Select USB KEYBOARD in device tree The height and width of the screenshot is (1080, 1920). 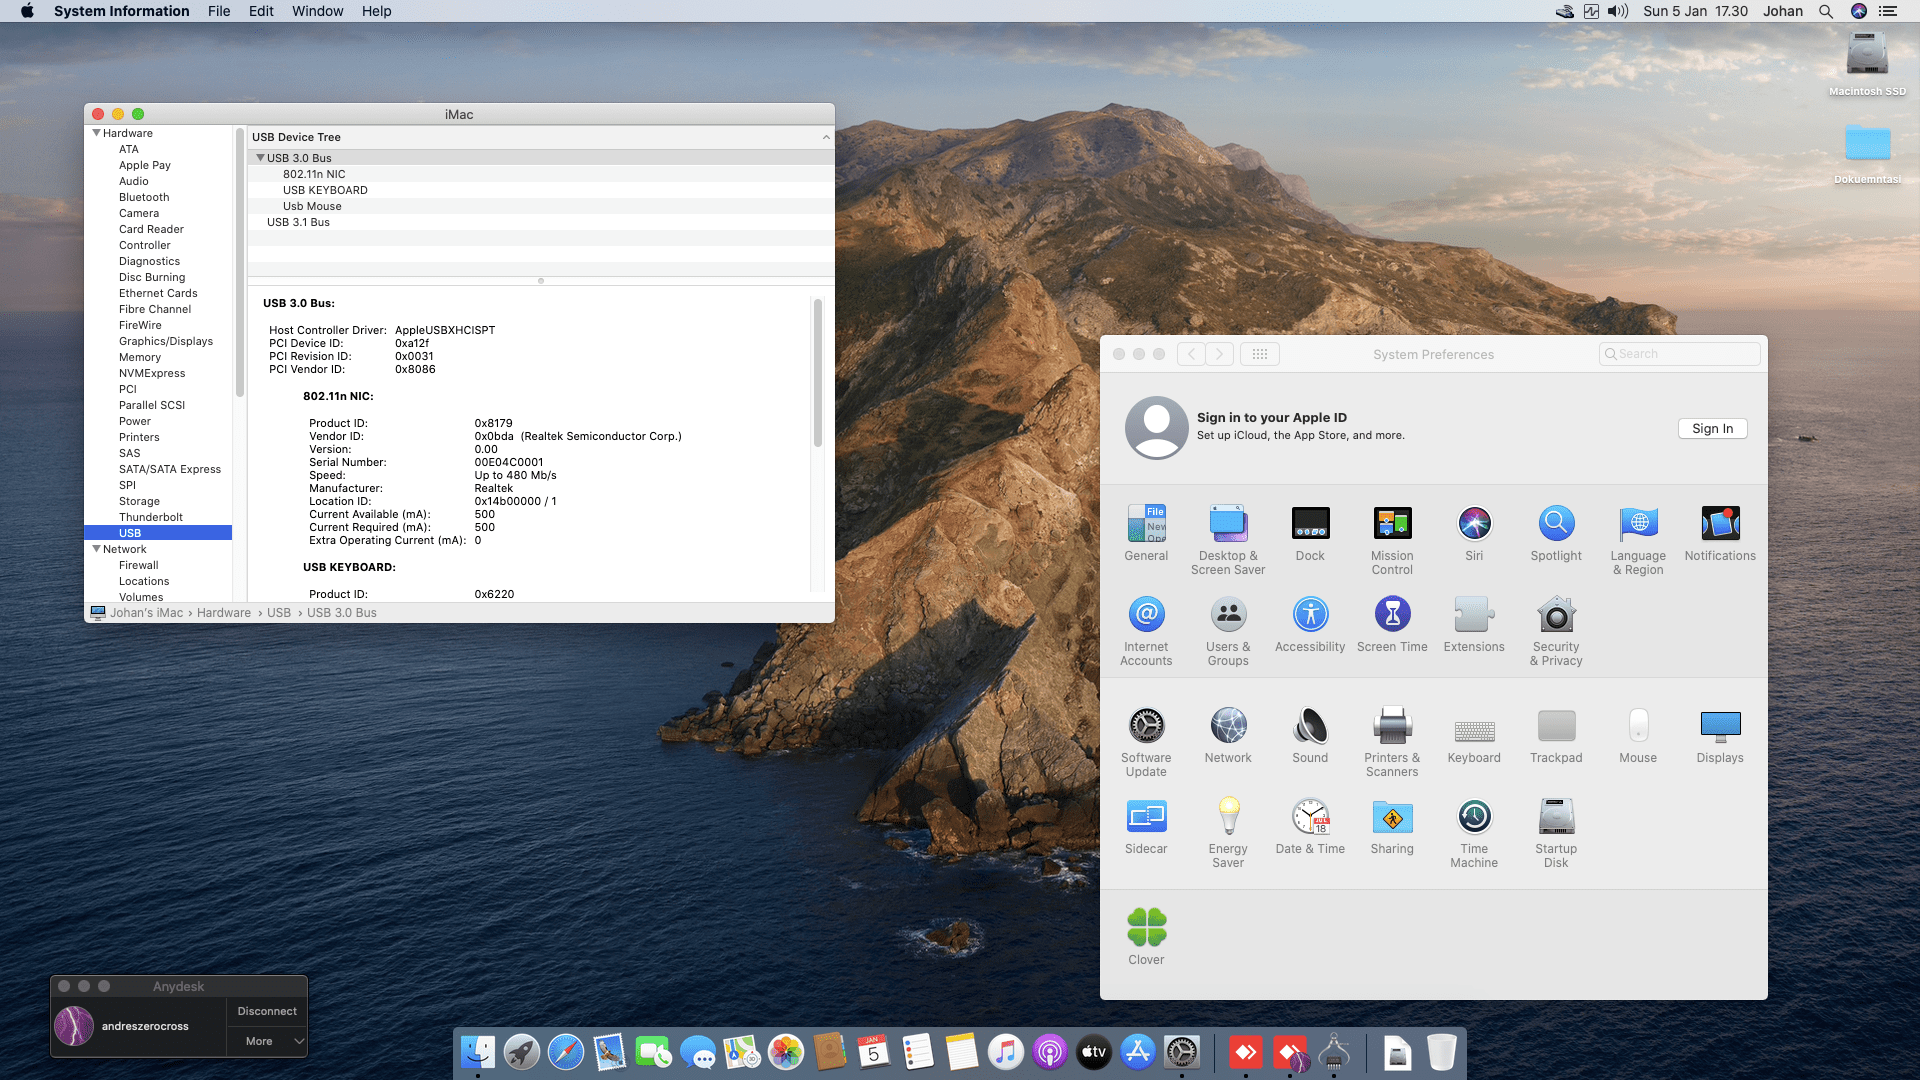coord(325,190)
